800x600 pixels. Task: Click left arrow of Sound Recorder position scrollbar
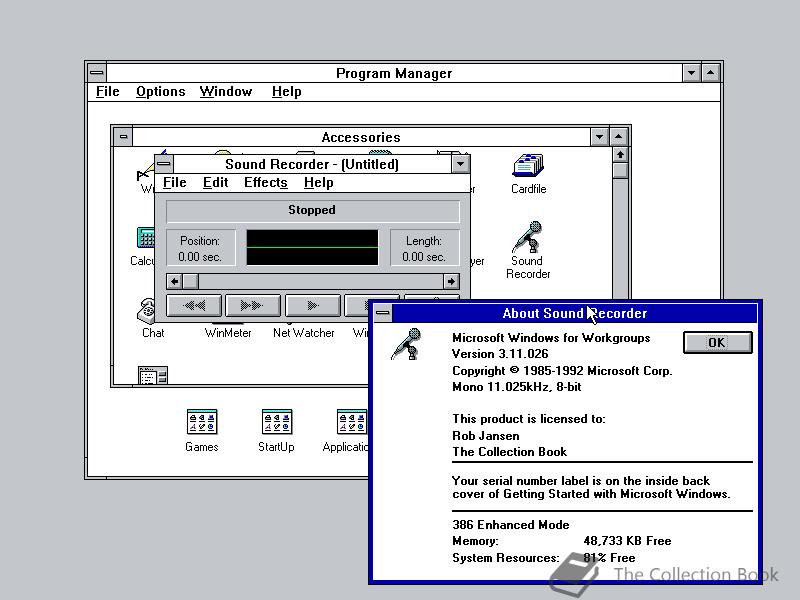coord(174,281)
